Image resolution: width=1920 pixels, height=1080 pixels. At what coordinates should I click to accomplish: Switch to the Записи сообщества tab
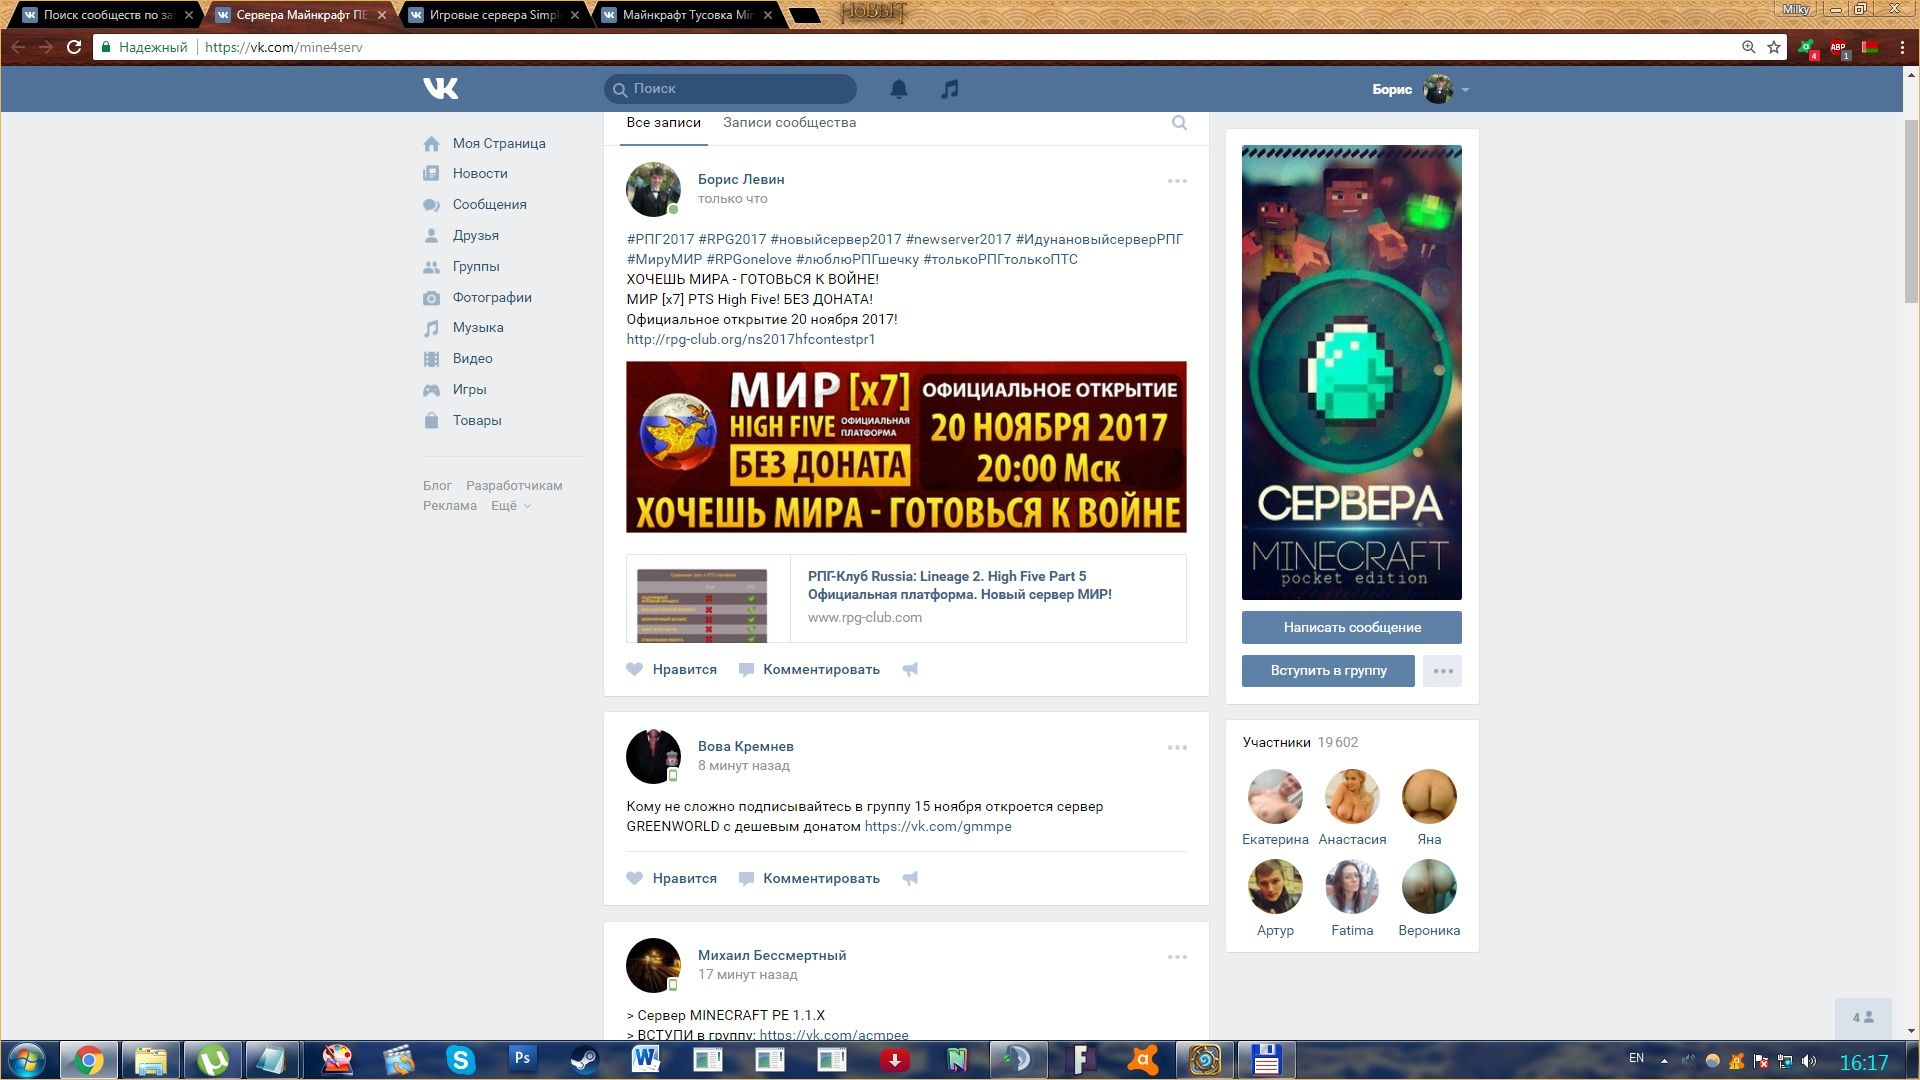789,123
